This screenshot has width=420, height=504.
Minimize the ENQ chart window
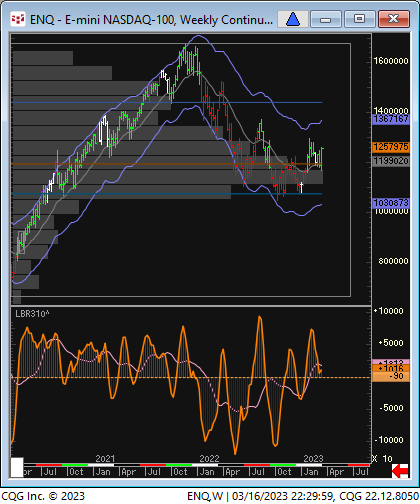pyautogui.click(x=325, y=19)
